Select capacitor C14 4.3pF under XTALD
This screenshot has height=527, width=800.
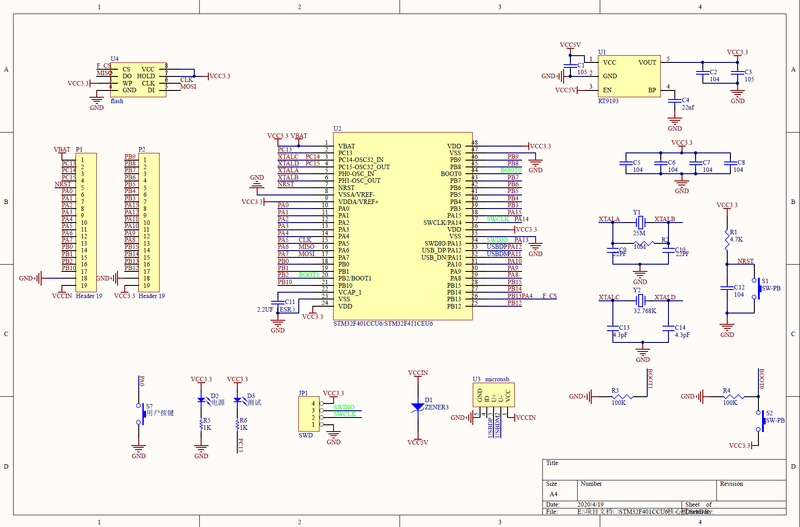pyautogui.click(x=668, y=329)
